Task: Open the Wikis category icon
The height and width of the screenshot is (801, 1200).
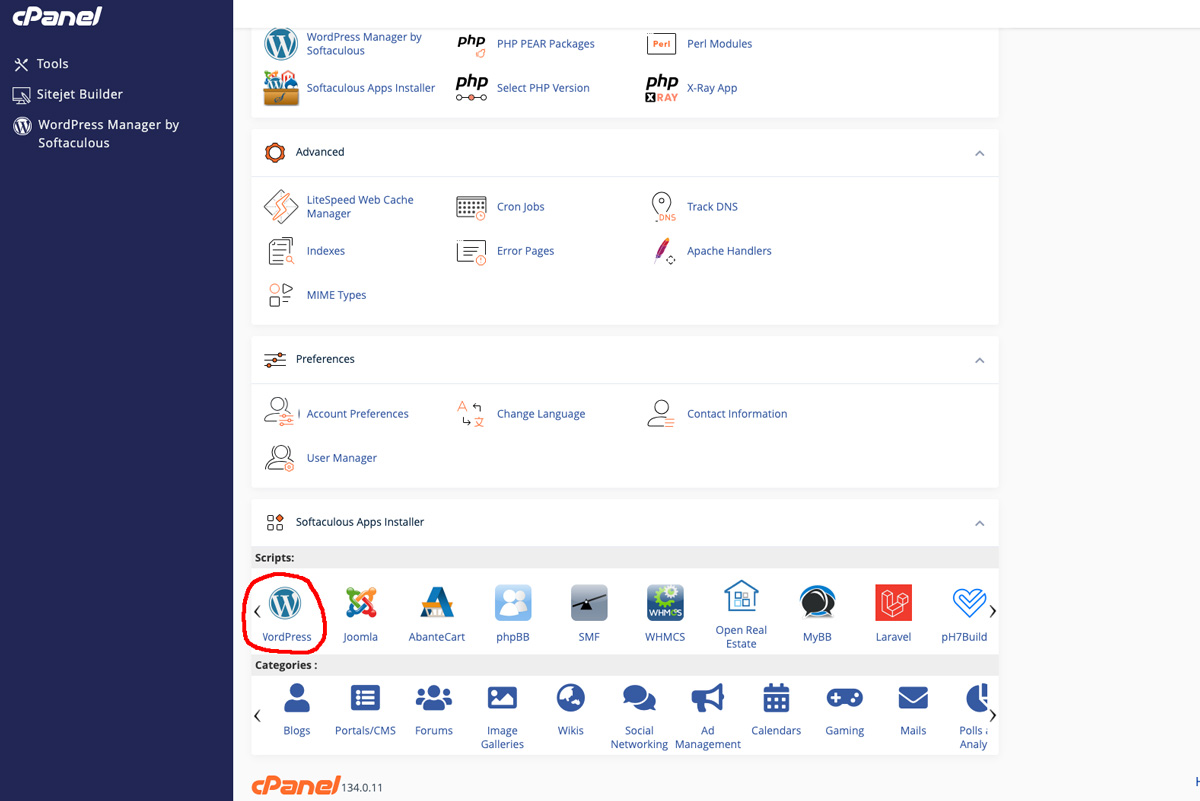Action: tap(571, 697)
